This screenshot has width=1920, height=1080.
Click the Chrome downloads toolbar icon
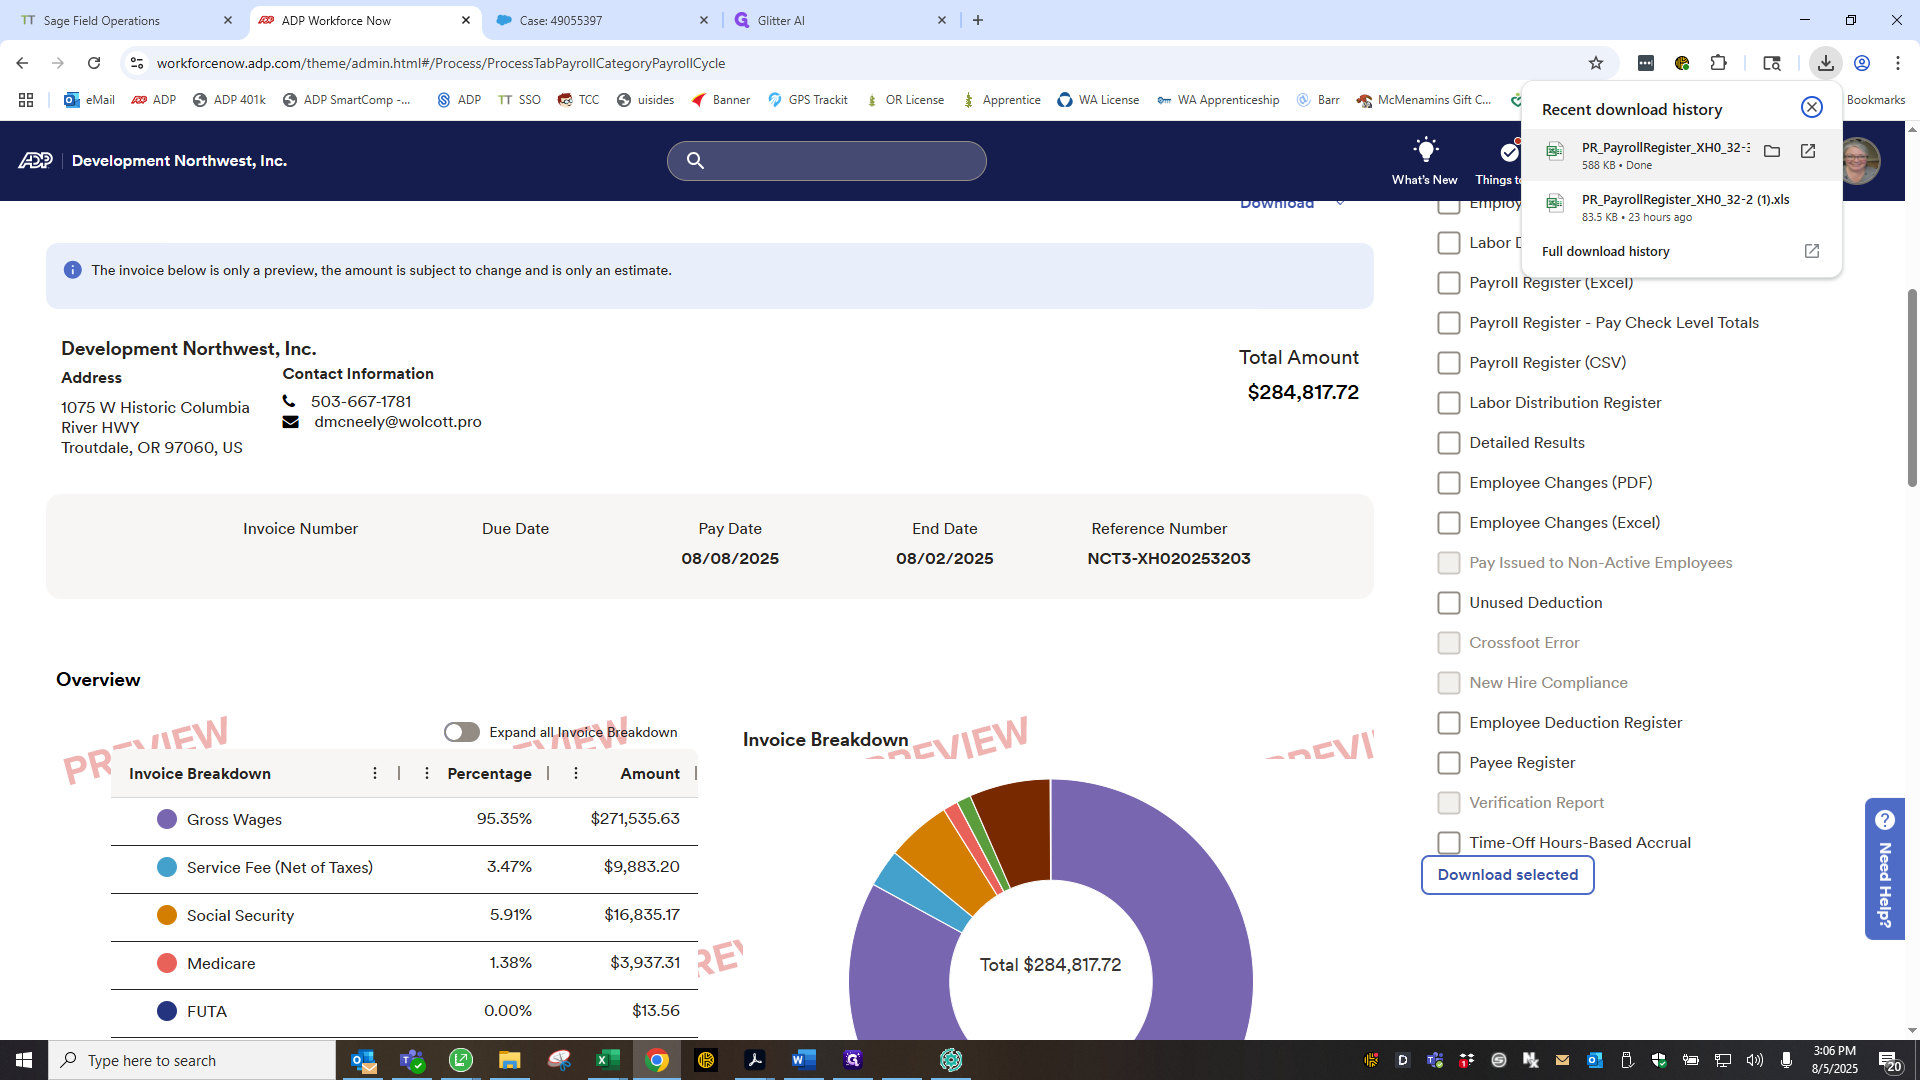pyautogui.click(x=1826, y=63)
